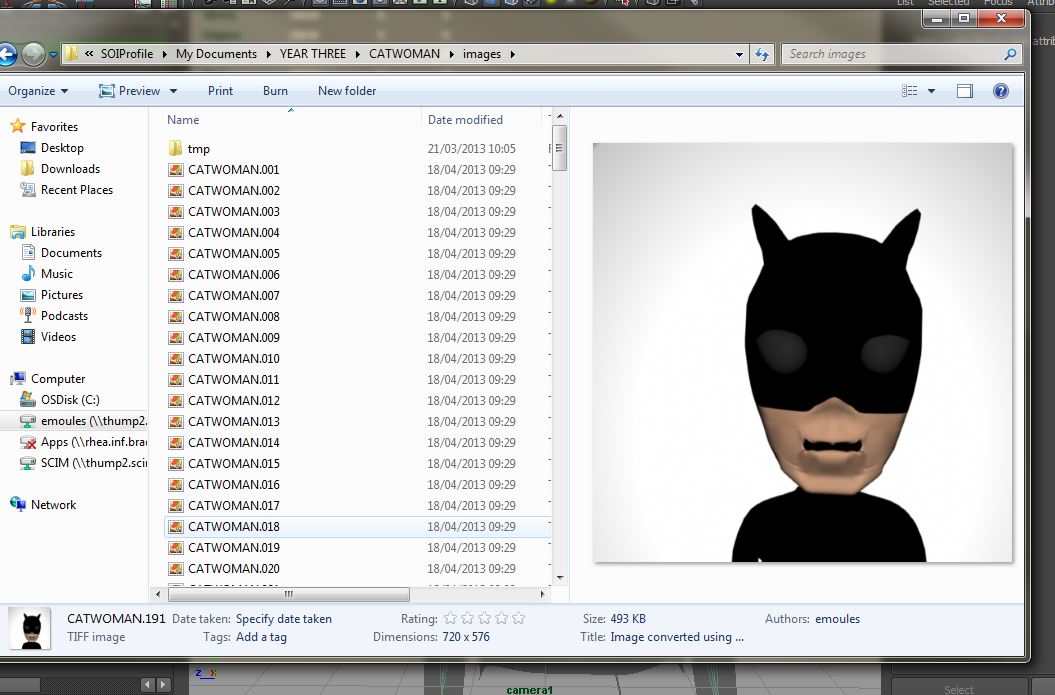Click the horizontal scroll right arrow

[x=542, y=594]
